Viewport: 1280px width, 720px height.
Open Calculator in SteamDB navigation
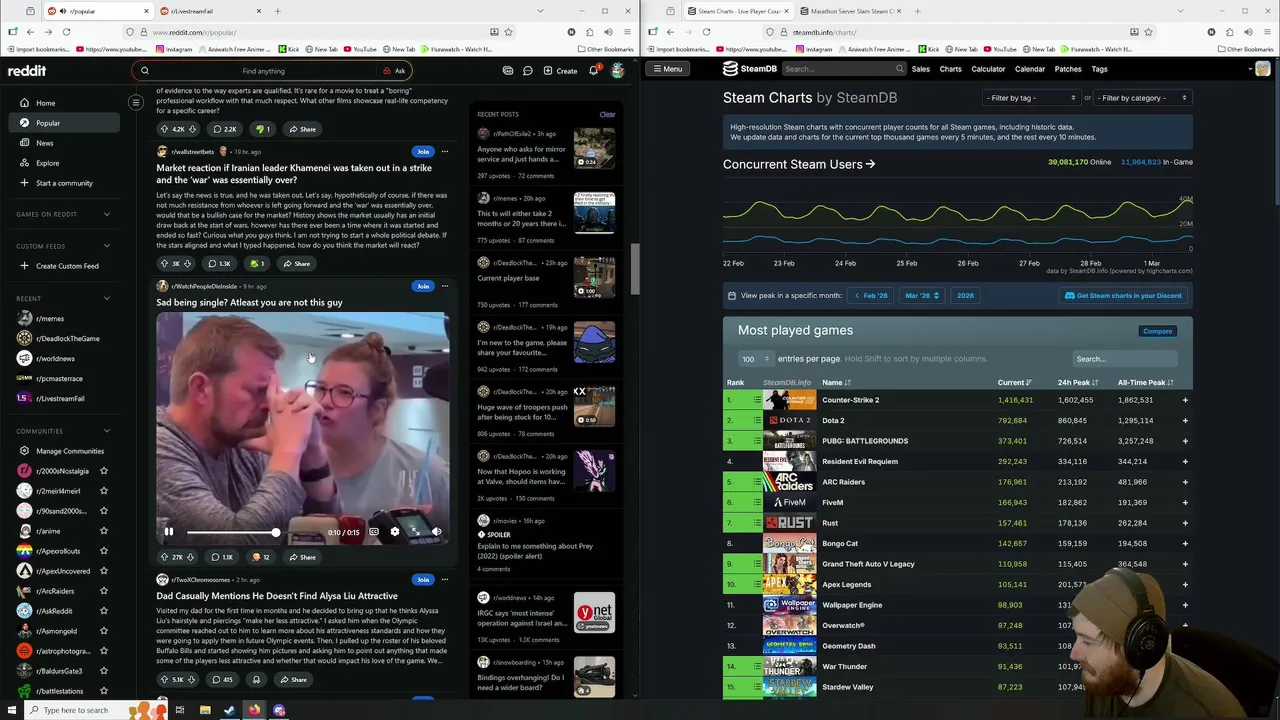click(988, 69)
